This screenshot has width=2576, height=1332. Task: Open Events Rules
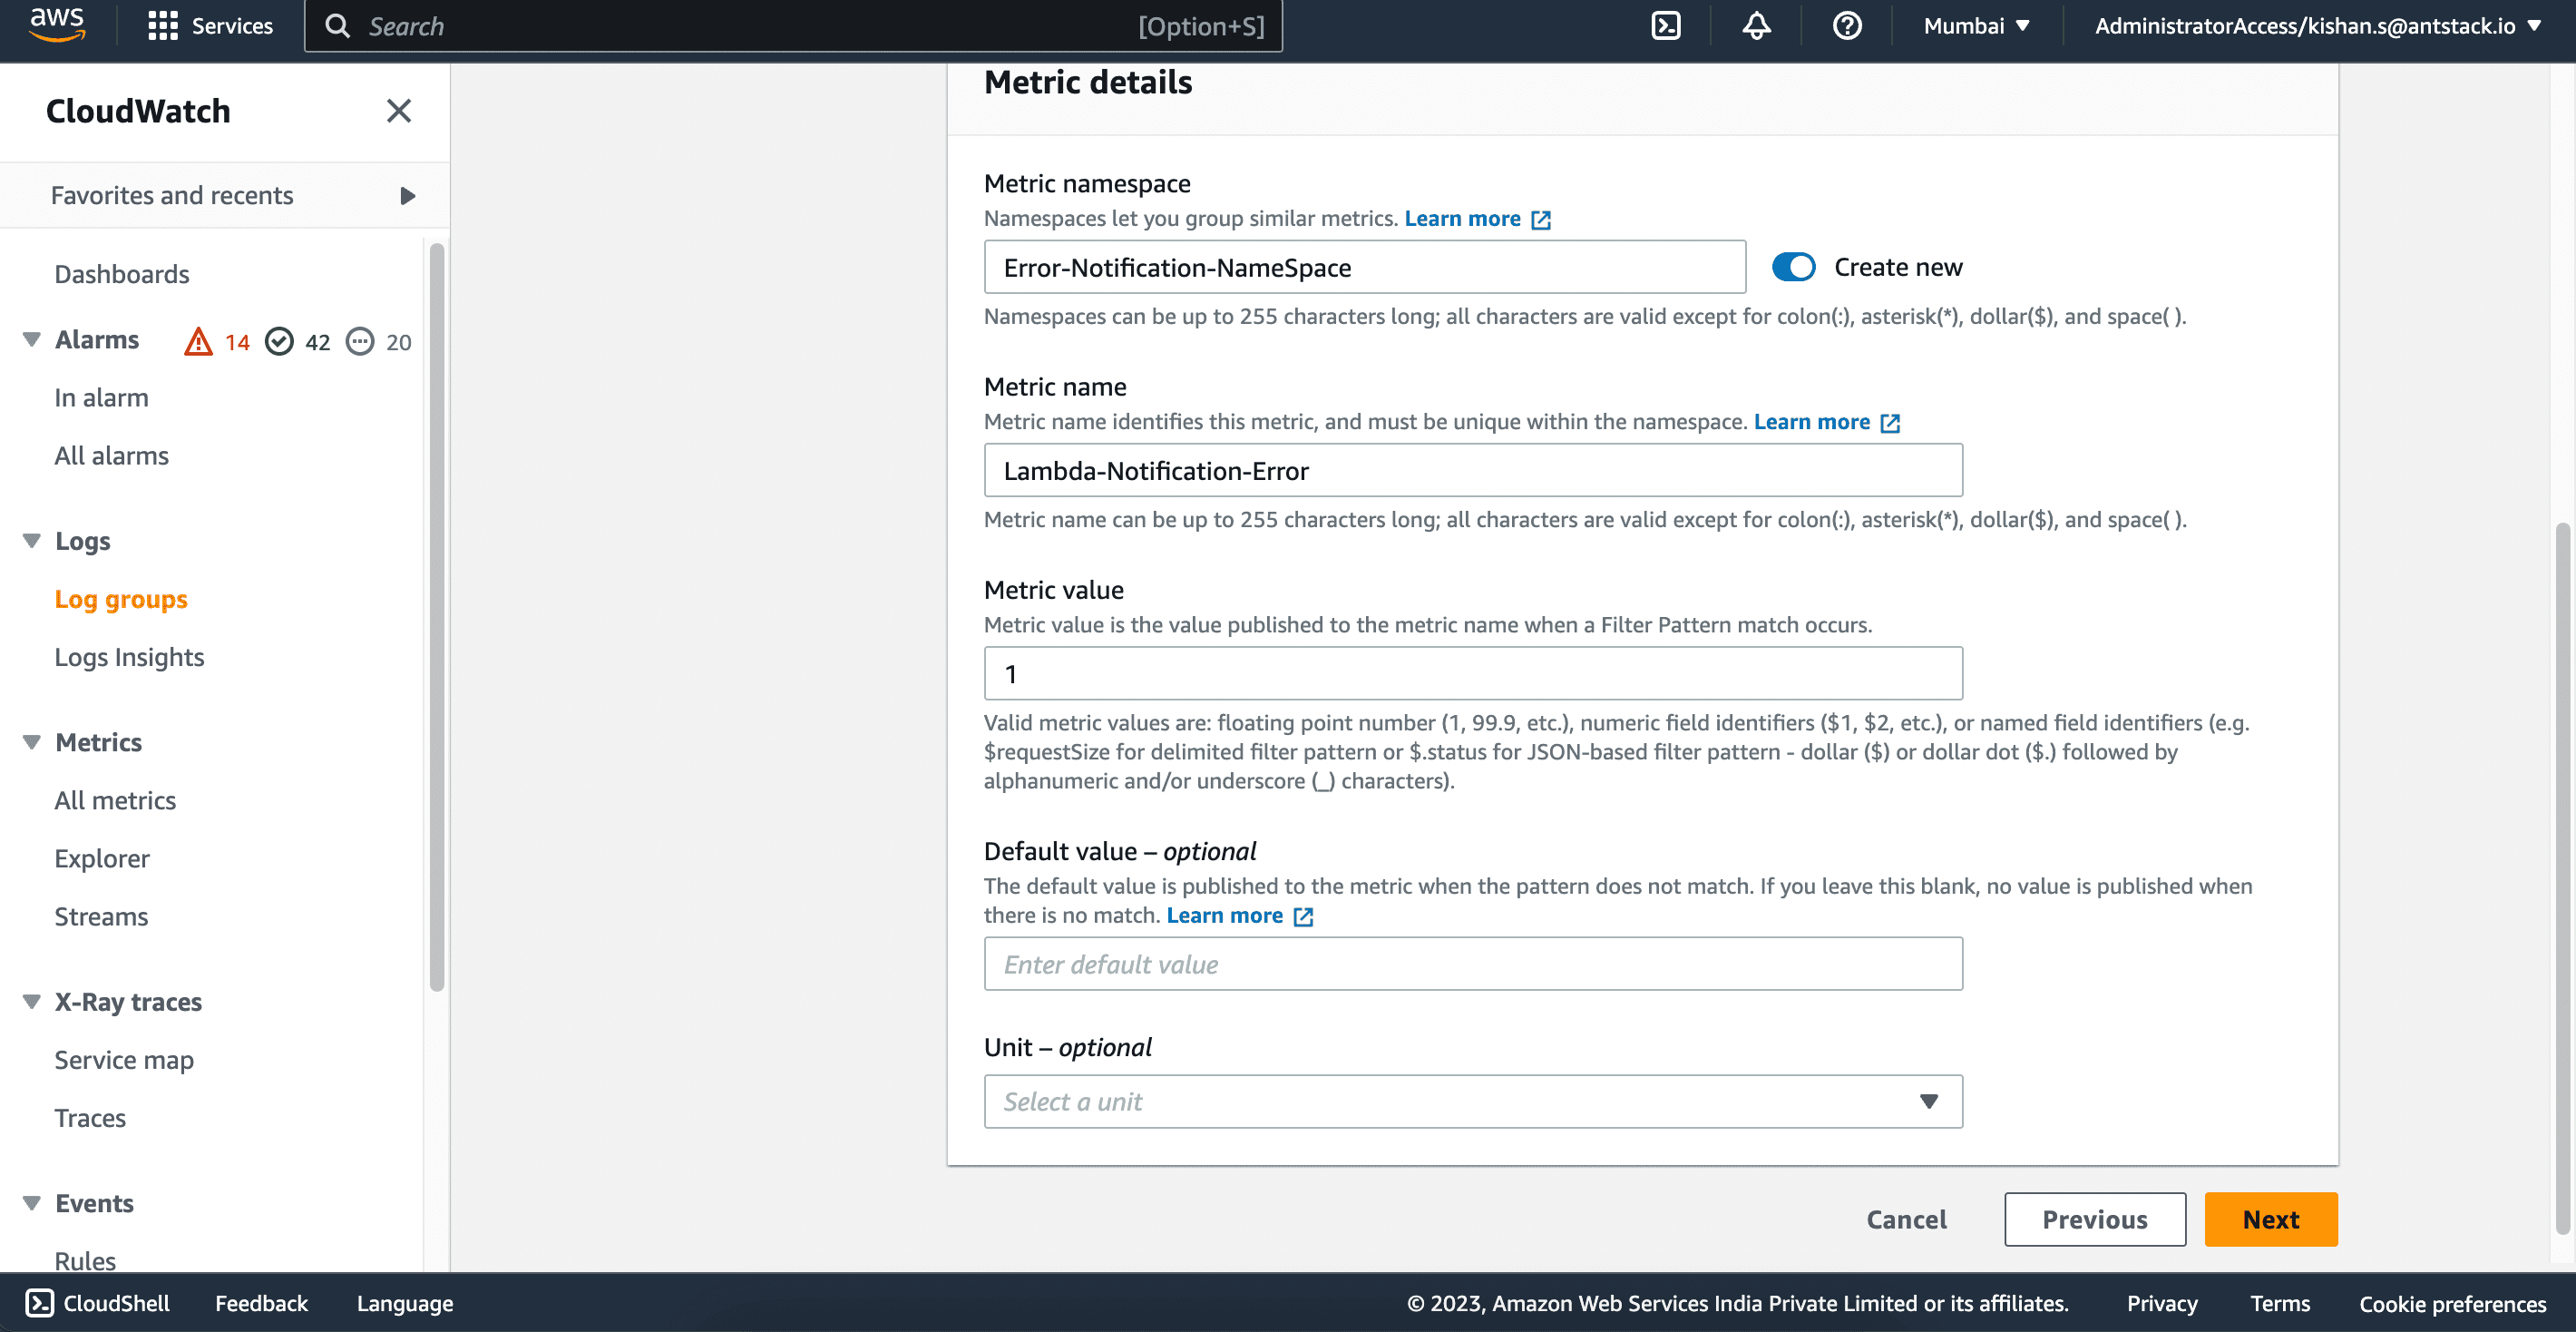click(x=85, y=1260)
